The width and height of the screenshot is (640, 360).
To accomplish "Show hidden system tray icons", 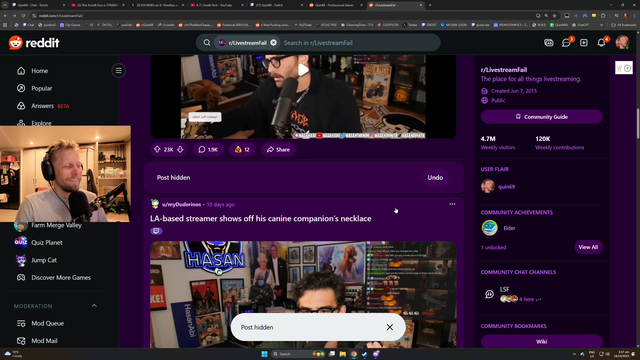I will point(574,354).
